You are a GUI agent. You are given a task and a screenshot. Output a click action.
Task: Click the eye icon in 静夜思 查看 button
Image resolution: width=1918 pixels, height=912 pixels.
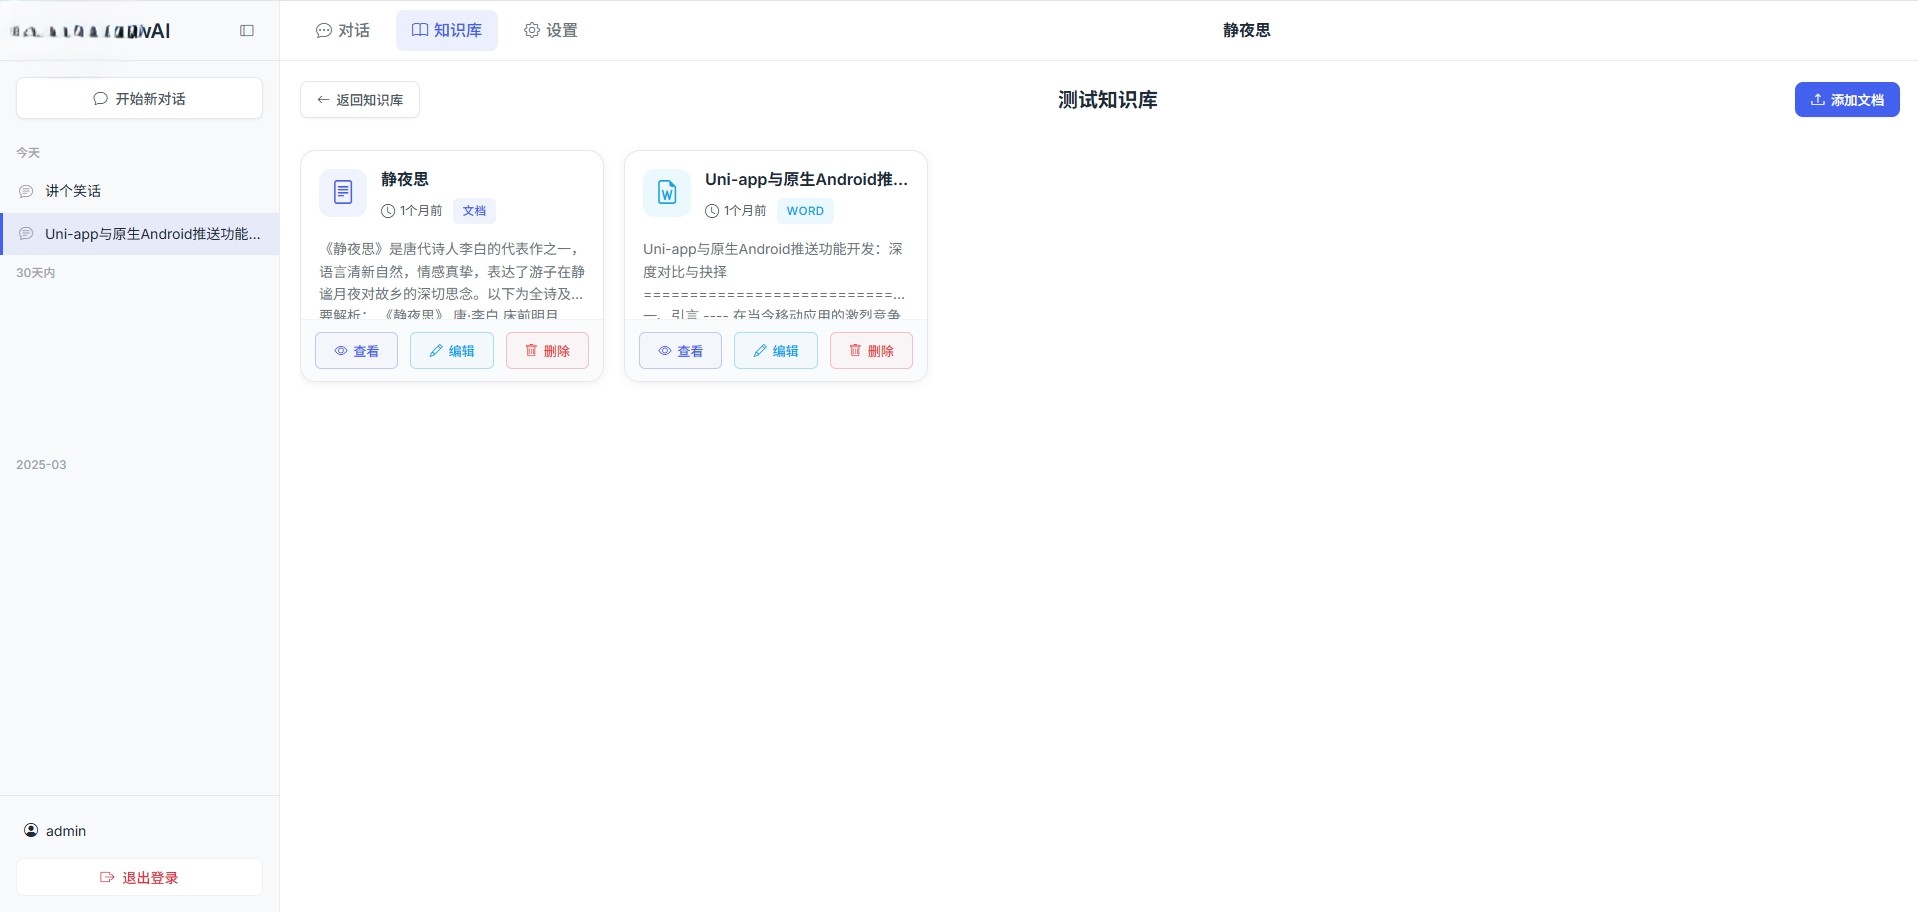click(x=340, y=351)
